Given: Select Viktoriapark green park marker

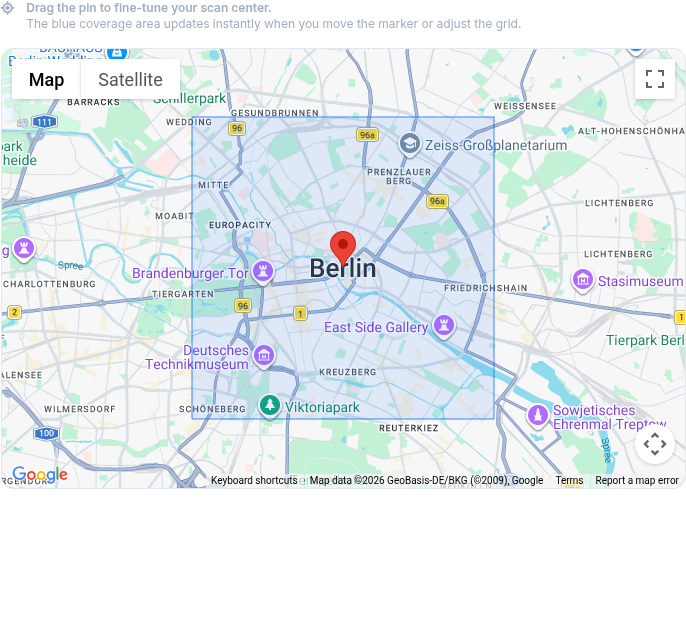Looking at the screenshot, I should tap(270, 406).
